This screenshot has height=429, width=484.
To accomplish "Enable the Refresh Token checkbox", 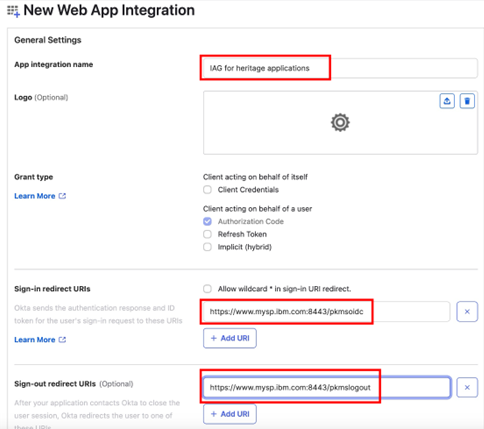I will (207, 234).
